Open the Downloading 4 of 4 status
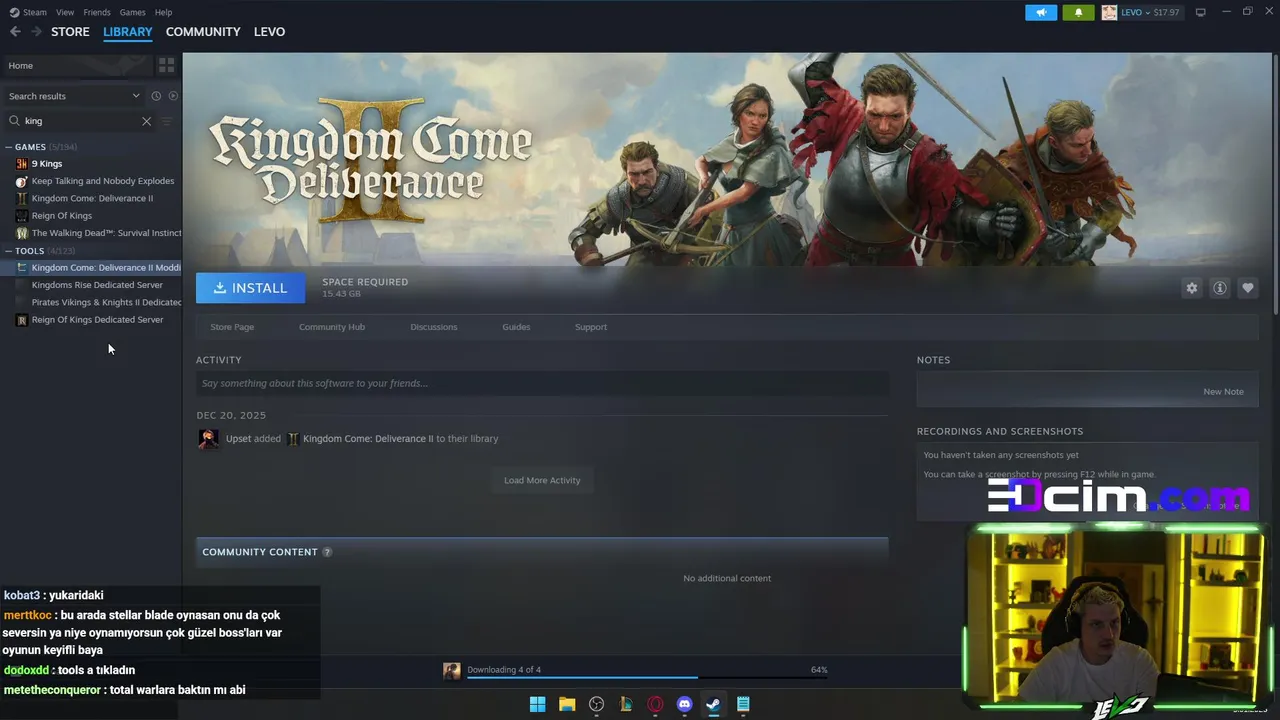This screenshot has height=720, width=1280. [504, 670]
